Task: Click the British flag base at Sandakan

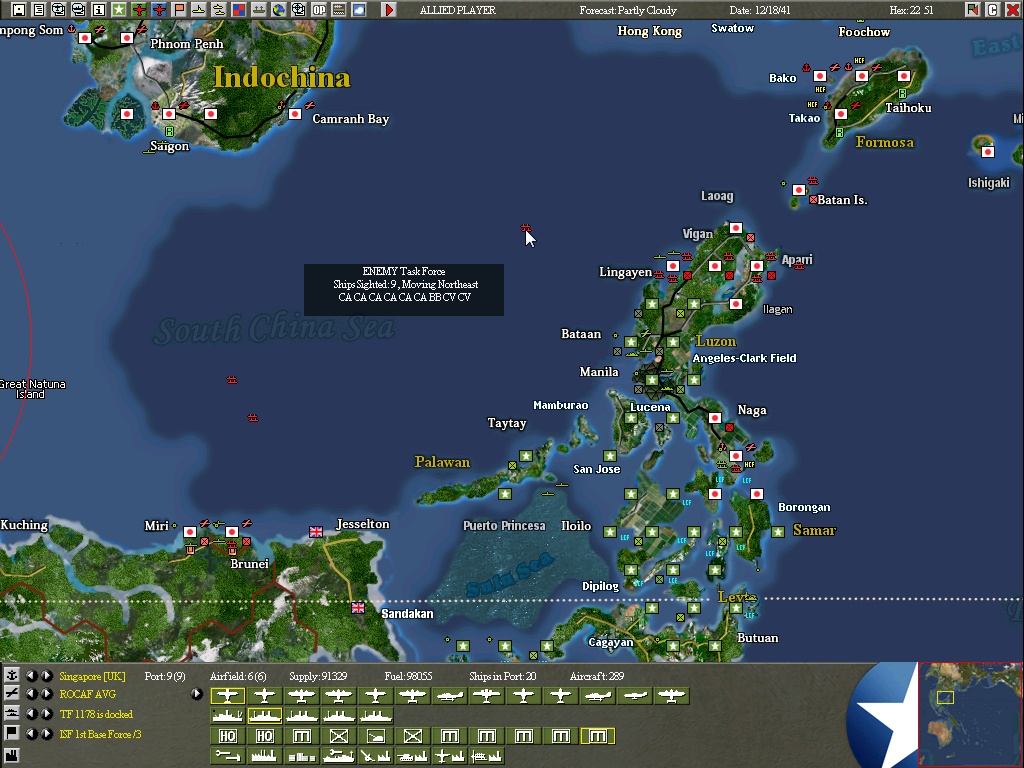Action: point(358,608)
